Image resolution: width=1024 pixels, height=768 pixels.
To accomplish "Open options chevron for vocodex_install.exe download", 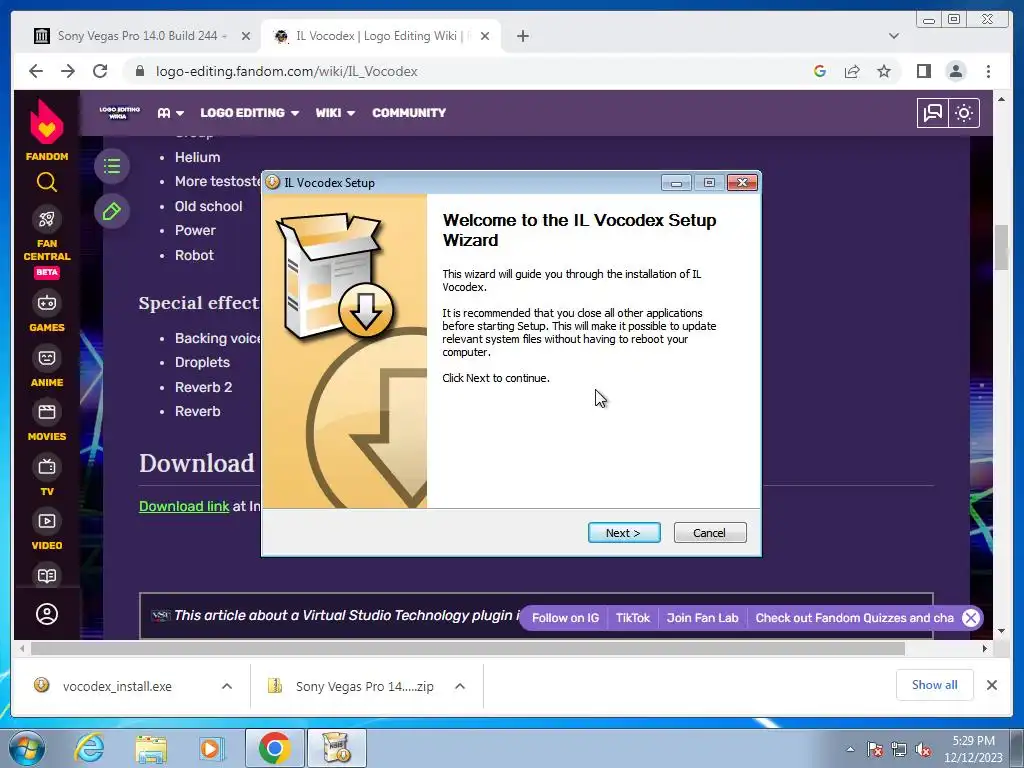I will [x=227, y=686].
